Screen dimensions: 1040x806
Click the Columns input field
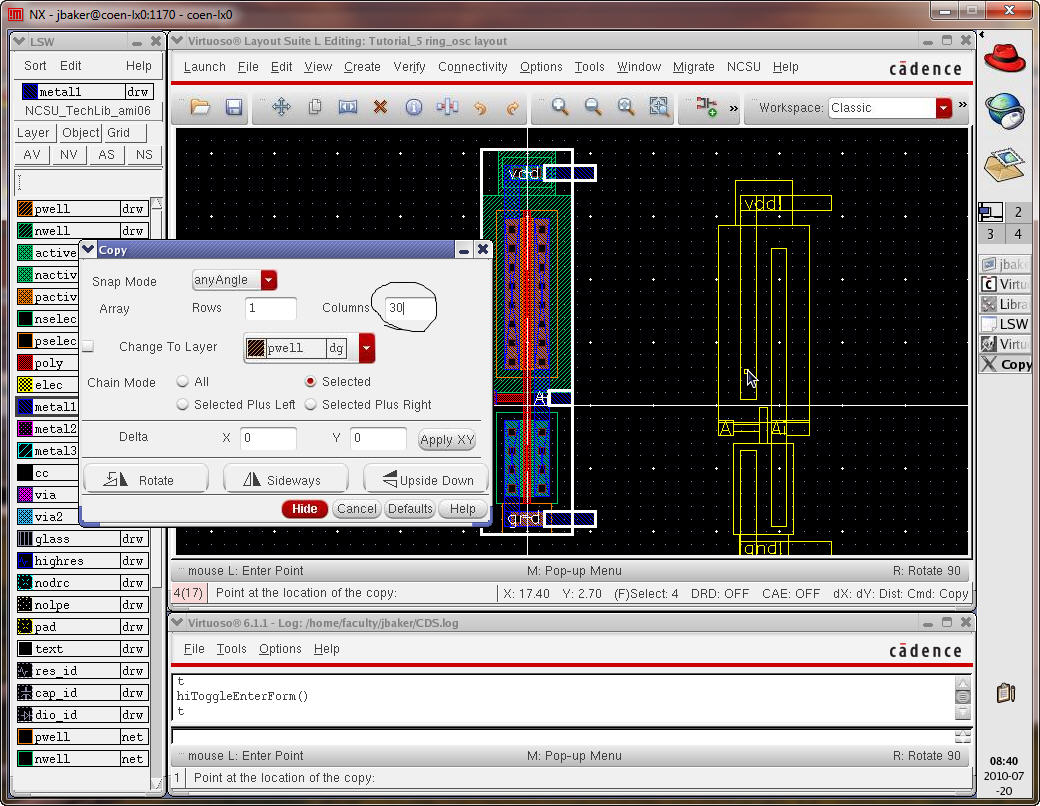[x=408, y=309]
